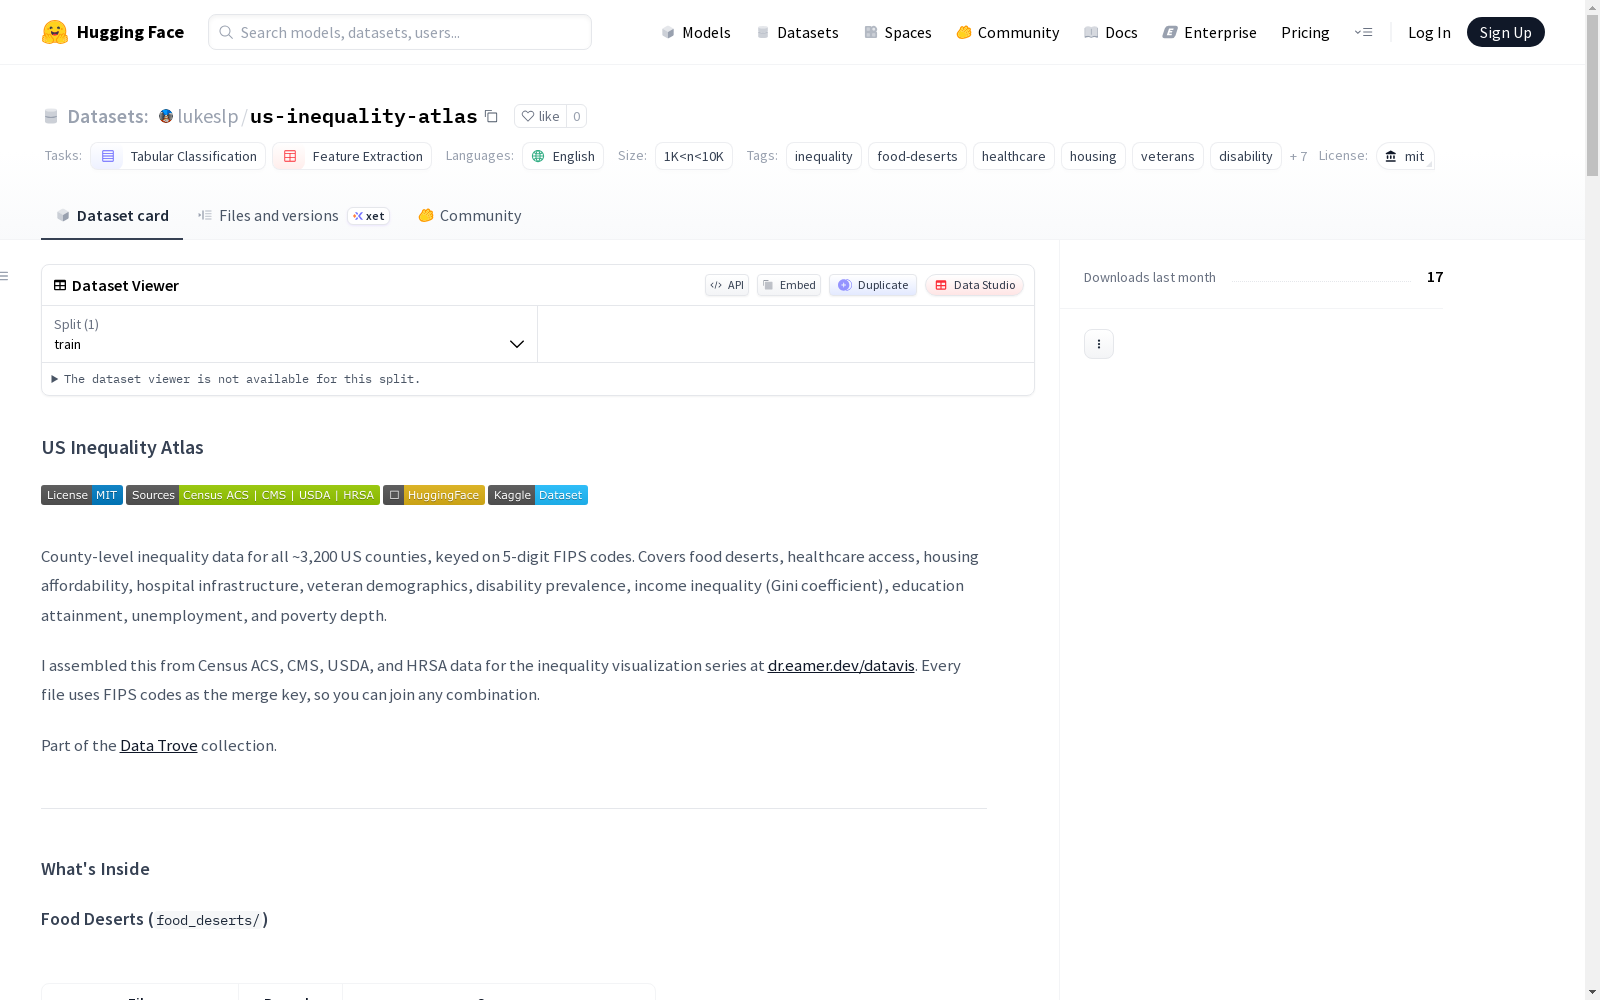This screenshot has width=1600, height=1000.
Task: Click the Kaggle Dataset badge
Action: 538,495
